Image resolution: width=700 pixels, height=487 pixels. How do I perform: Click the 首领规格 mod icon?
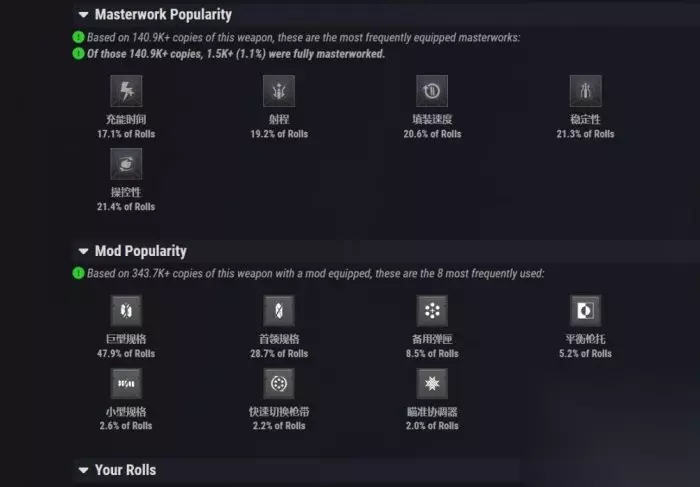coord(279,311)
